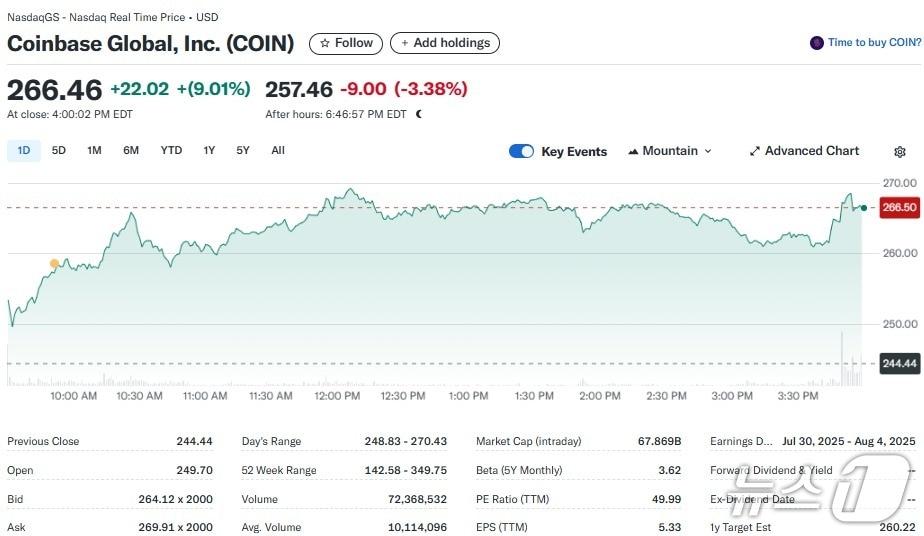Select the 1M time range
This screenshot has width=924, height=536.
point(94,151)
